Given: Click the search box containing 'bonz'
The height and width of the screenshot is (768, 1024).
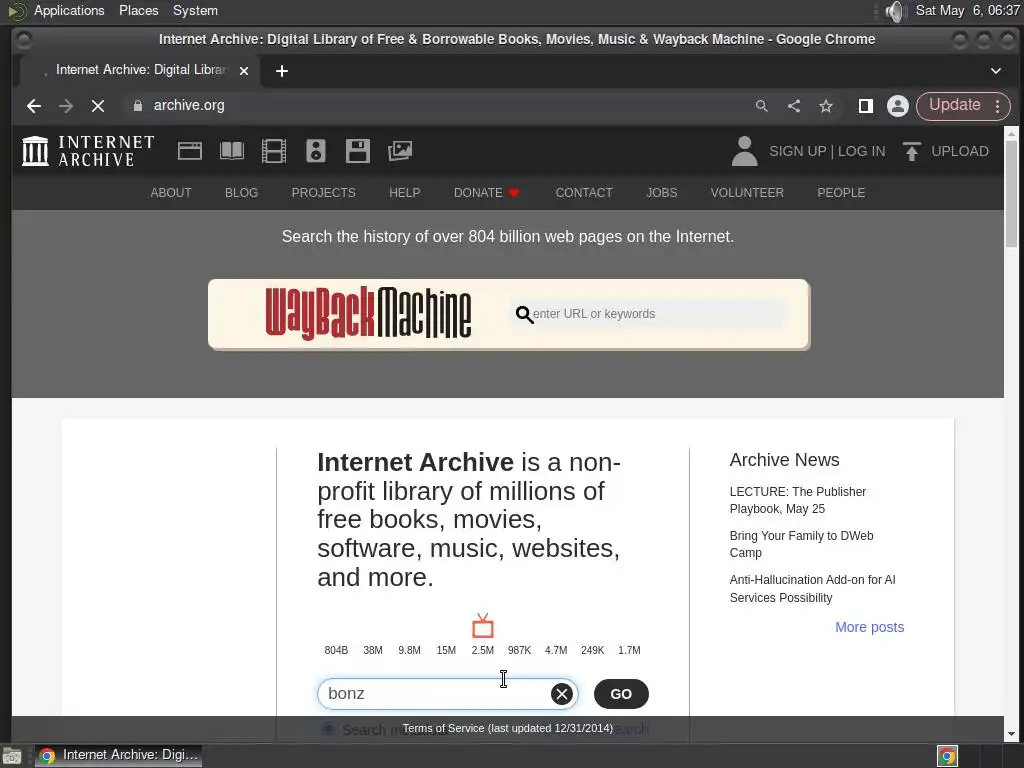Looking at the screenshot, I should point(447,694).
